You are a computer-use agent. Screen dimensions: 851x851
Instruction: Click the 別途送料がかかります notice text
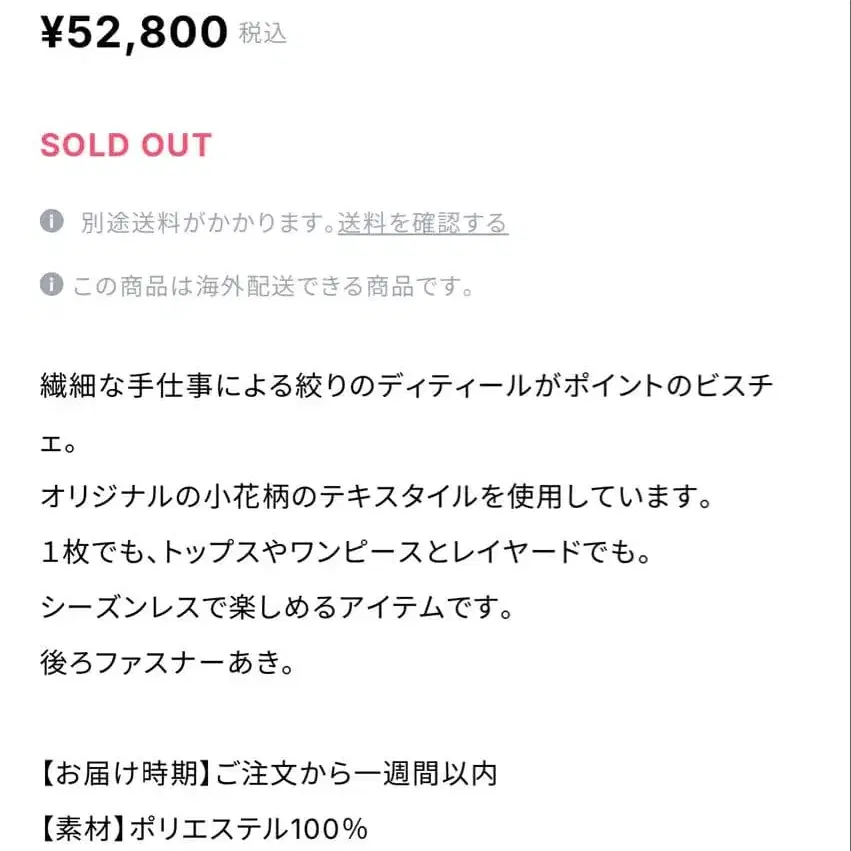point(208,223)
